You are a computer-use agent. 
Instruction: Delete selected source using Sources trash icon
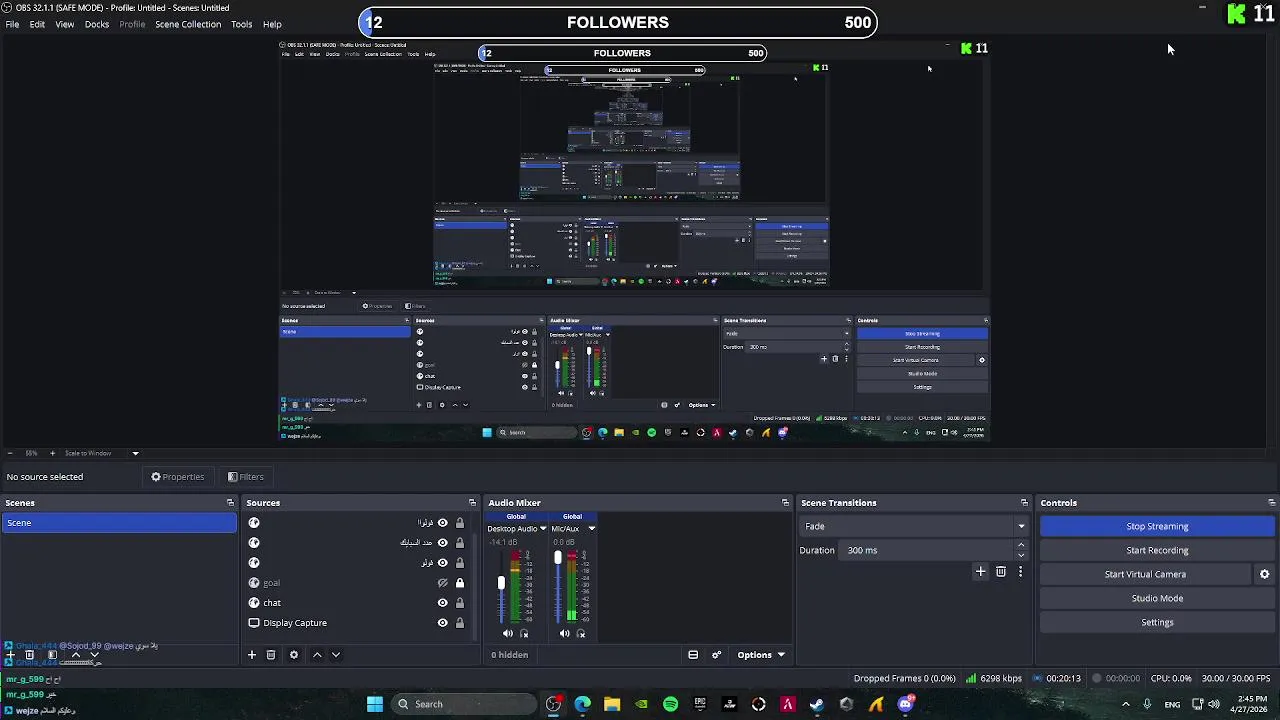point(271,655)
